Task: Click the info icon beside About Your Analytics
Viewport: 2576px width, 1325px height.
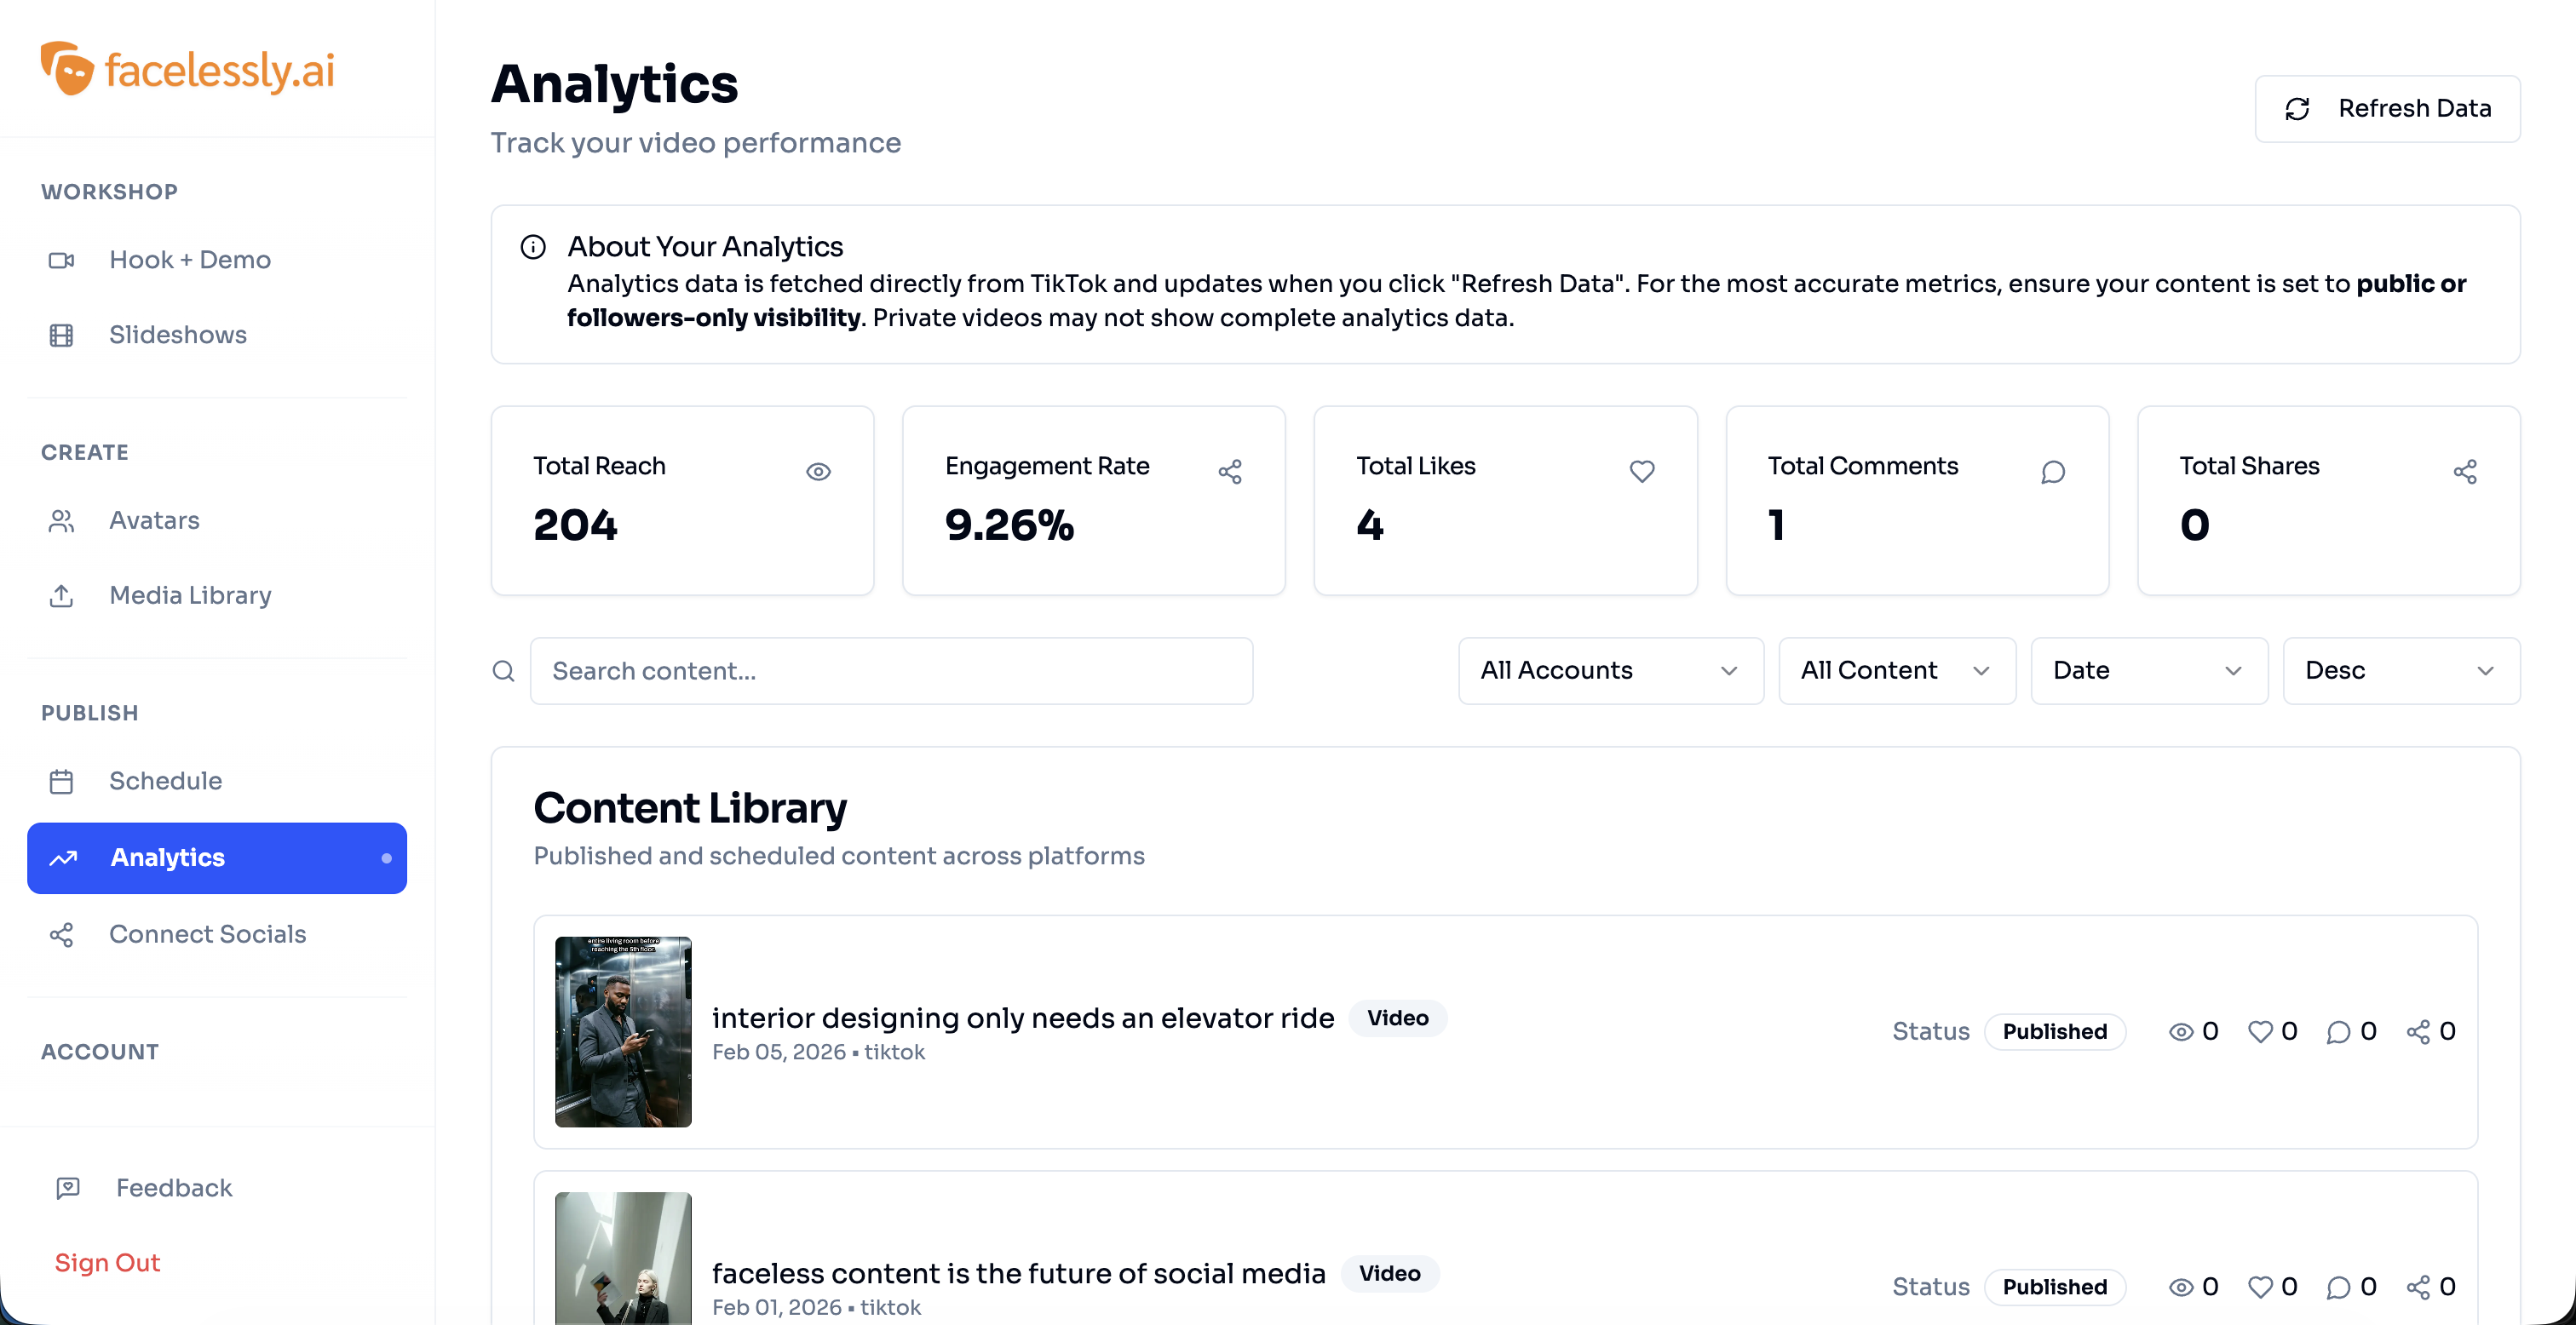Action: point(533,247)
